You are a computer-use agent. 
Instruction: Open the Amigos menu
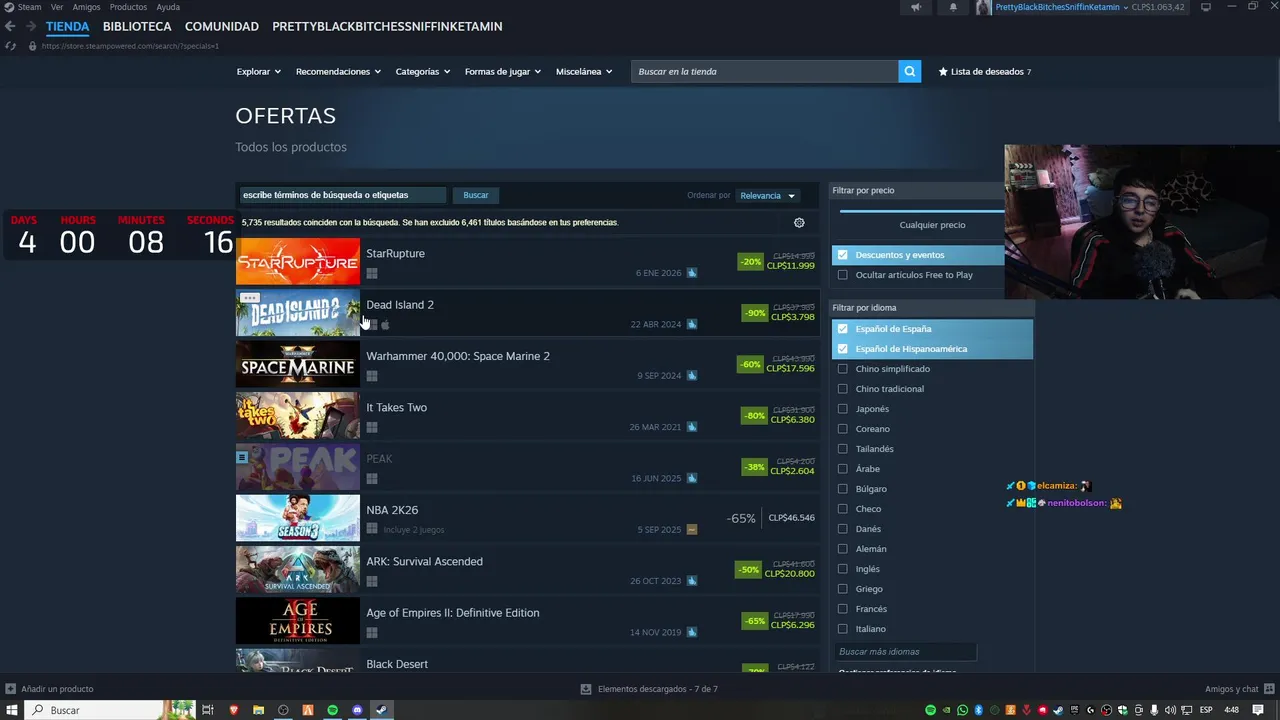click(86, 7)
